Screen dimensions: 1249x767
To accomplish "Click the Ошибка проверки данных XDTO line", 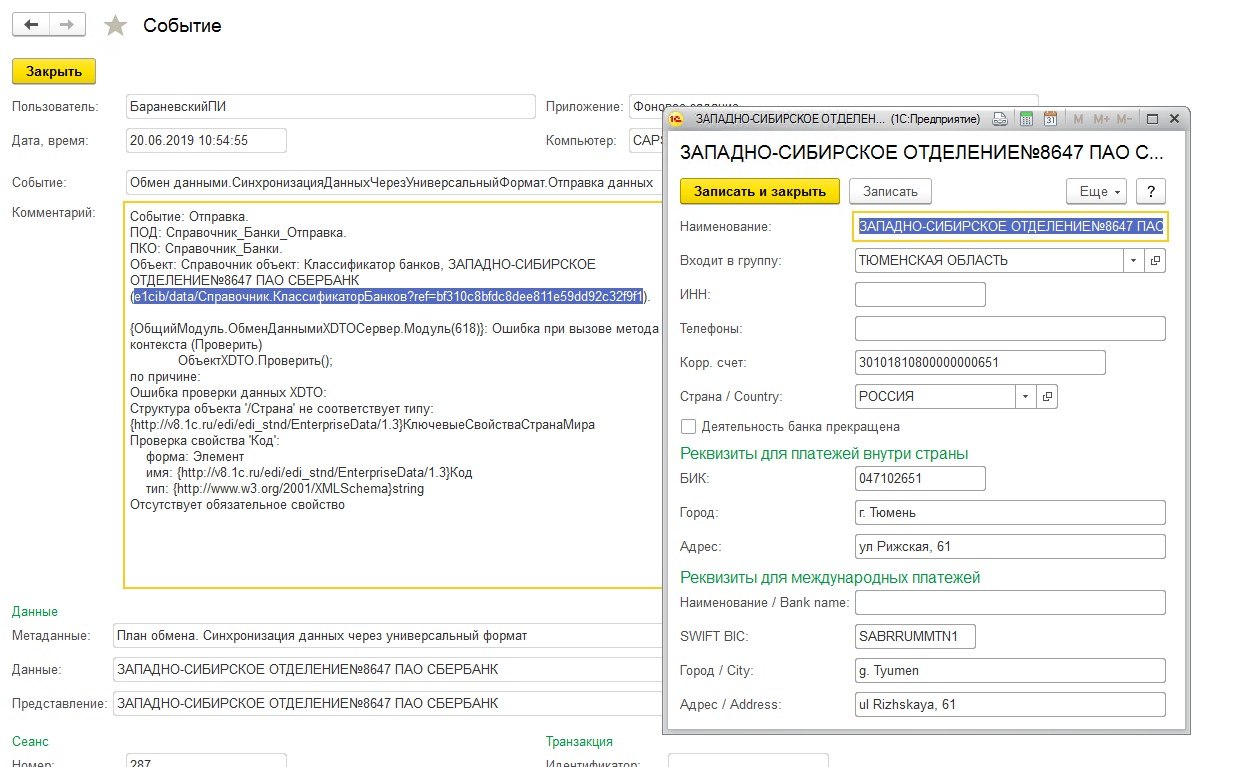I will pos(228,393).
